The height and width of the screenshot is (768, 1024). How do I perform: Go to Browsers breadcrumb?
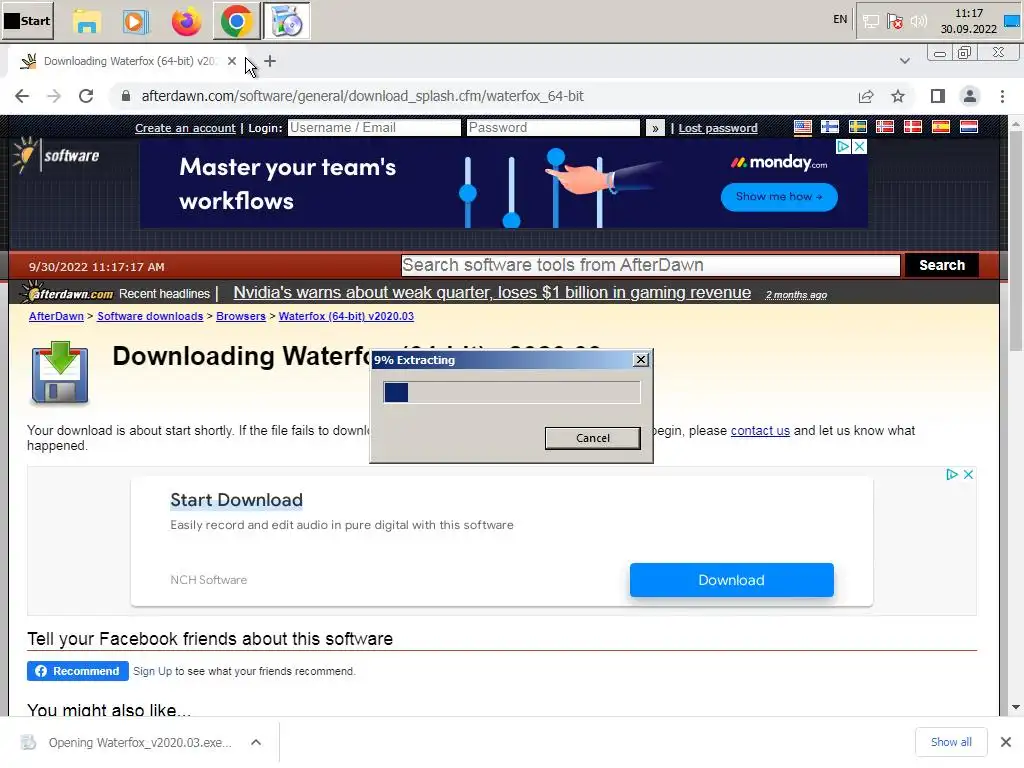(x=240, y=316)
